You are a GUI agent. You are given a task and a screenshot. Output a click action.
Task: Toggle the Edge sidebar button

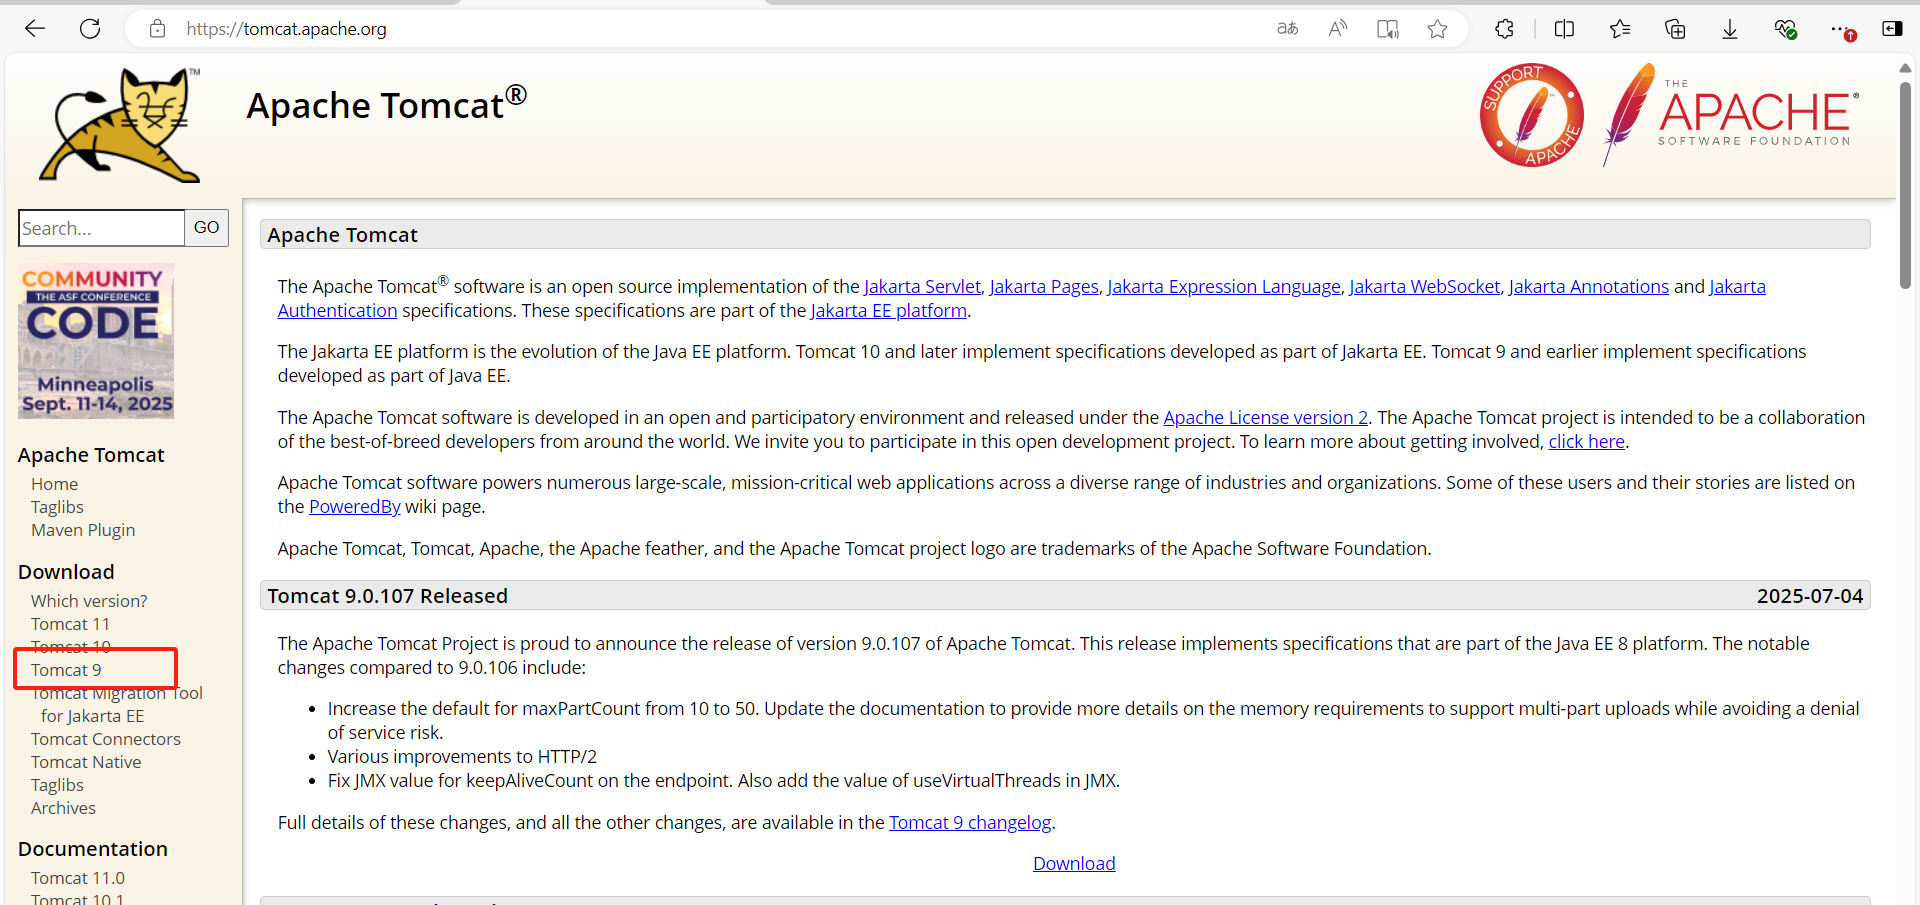click(x=1892, y=29)
